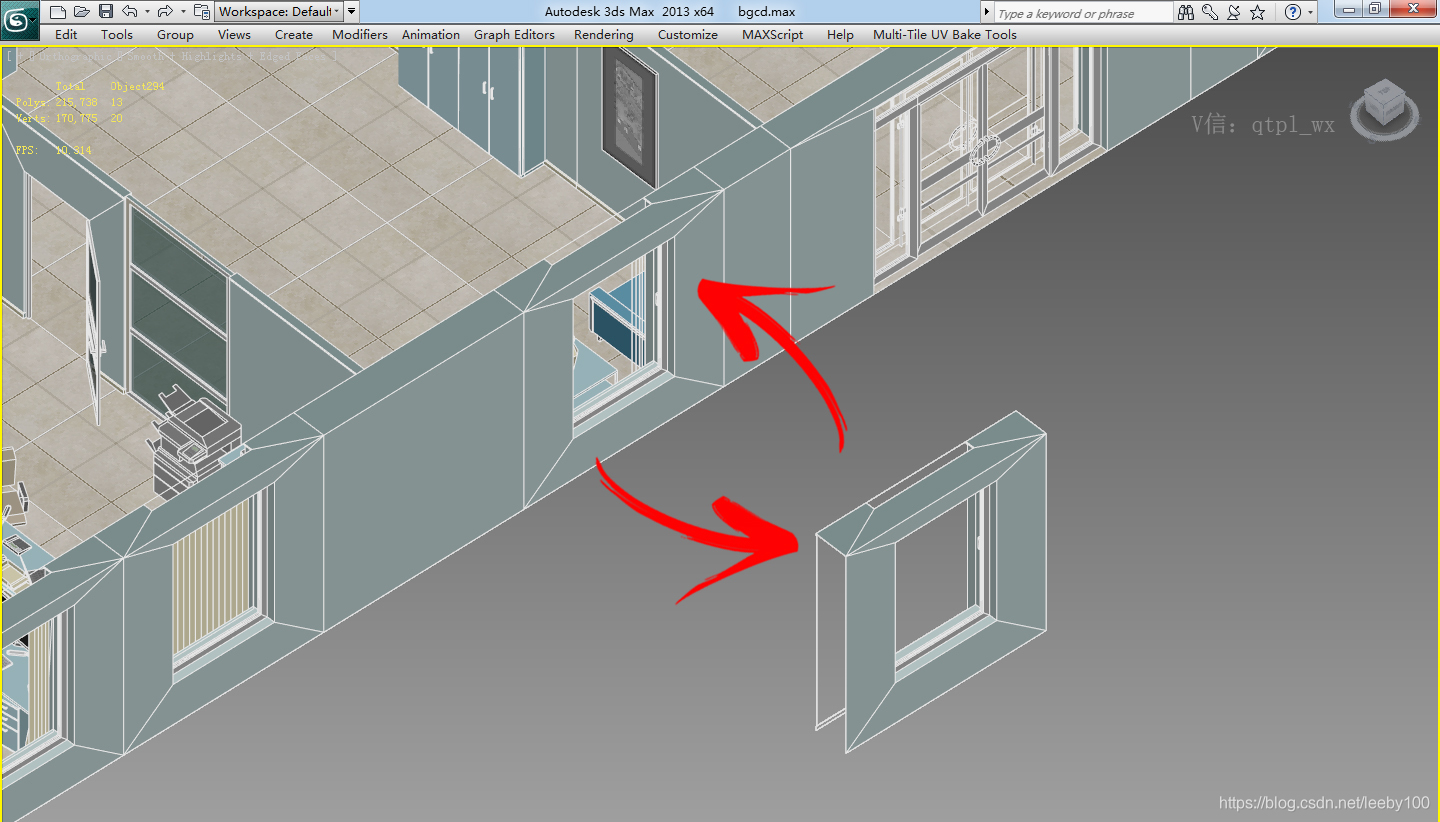This screenshot has width=1440, height=822.
Task: Open the Quick Access Toolbar customize arrow
Action: point(351,12)
